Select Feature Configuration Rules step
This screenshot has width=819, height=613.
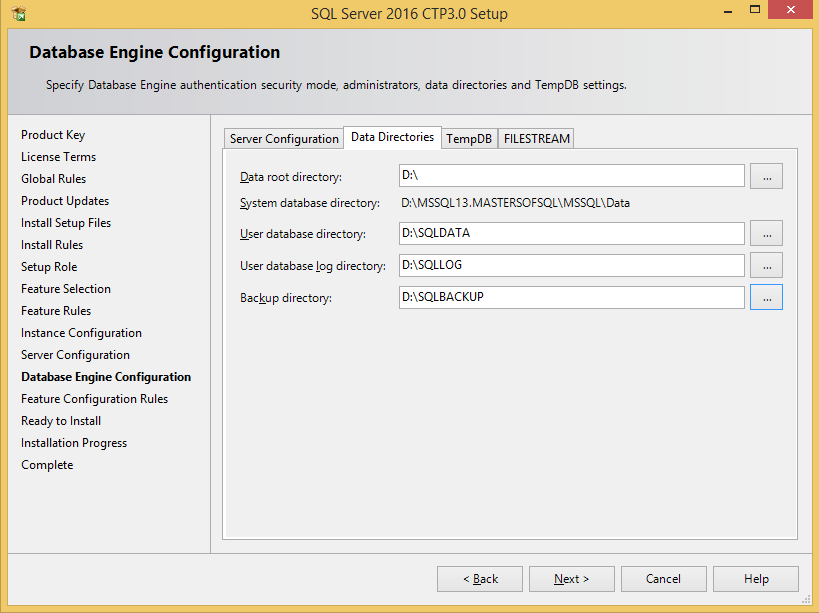pos(95,399)
